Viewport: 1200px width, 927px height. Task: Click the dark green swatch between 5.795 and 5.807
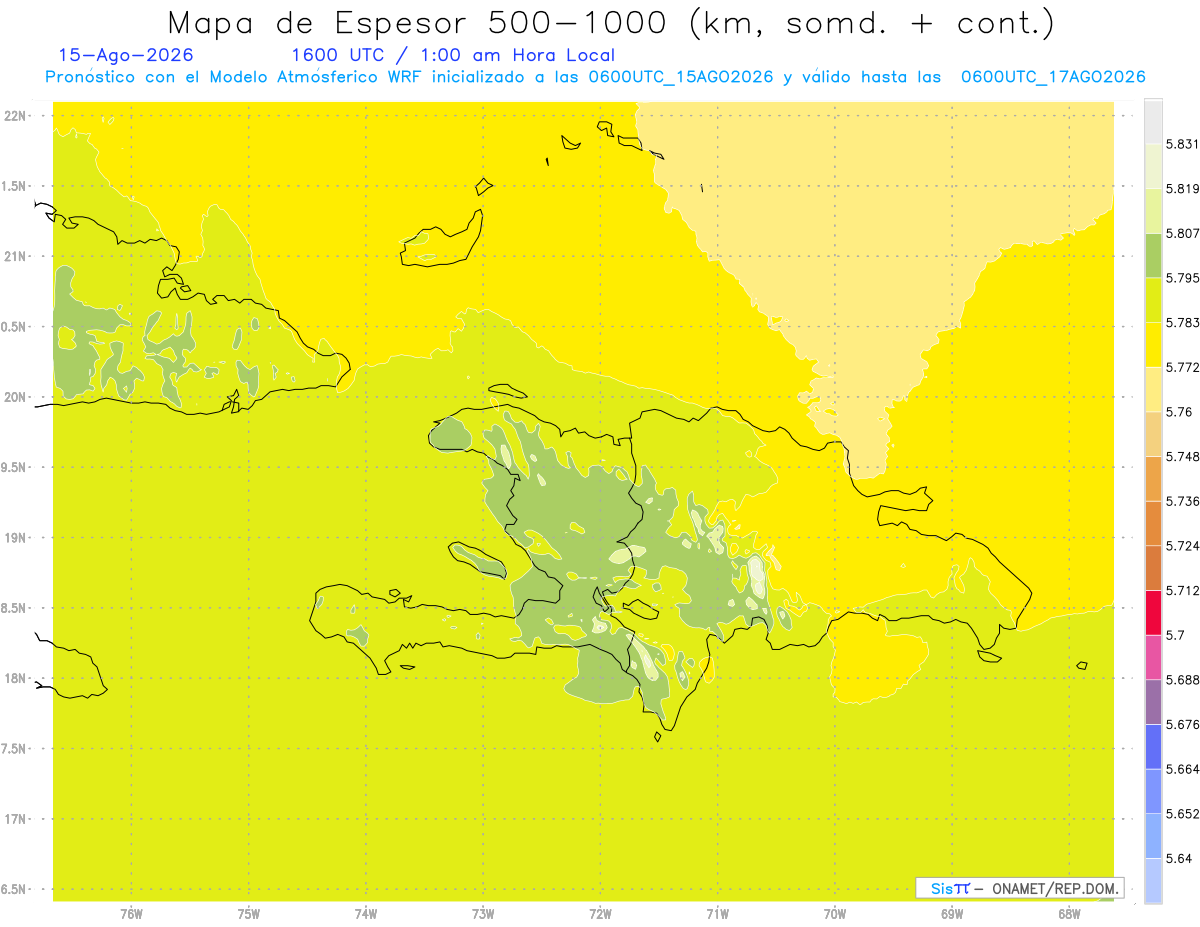click(1153, 255)
